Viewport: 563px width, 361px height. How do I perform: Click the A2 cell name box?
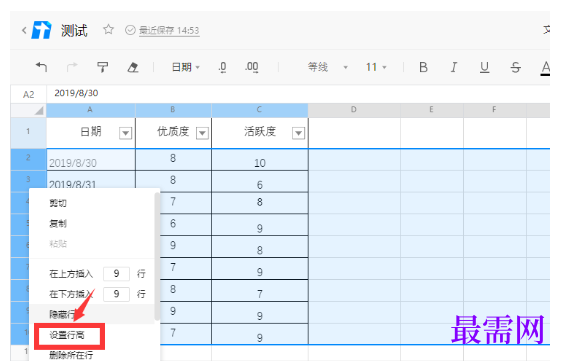(28, 94)
